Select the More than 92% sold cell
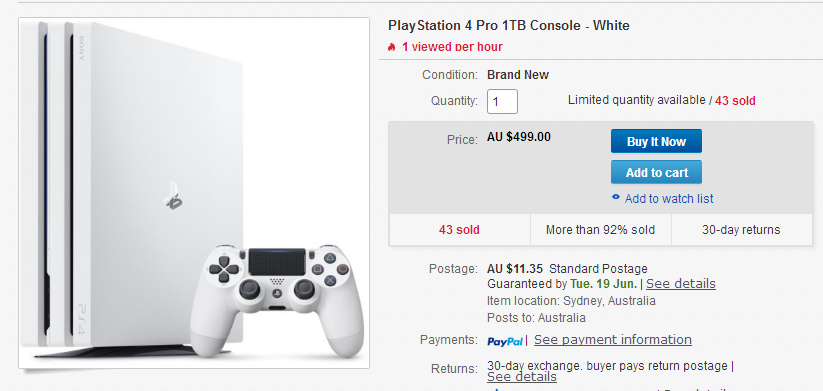 (x=600, y=230)
